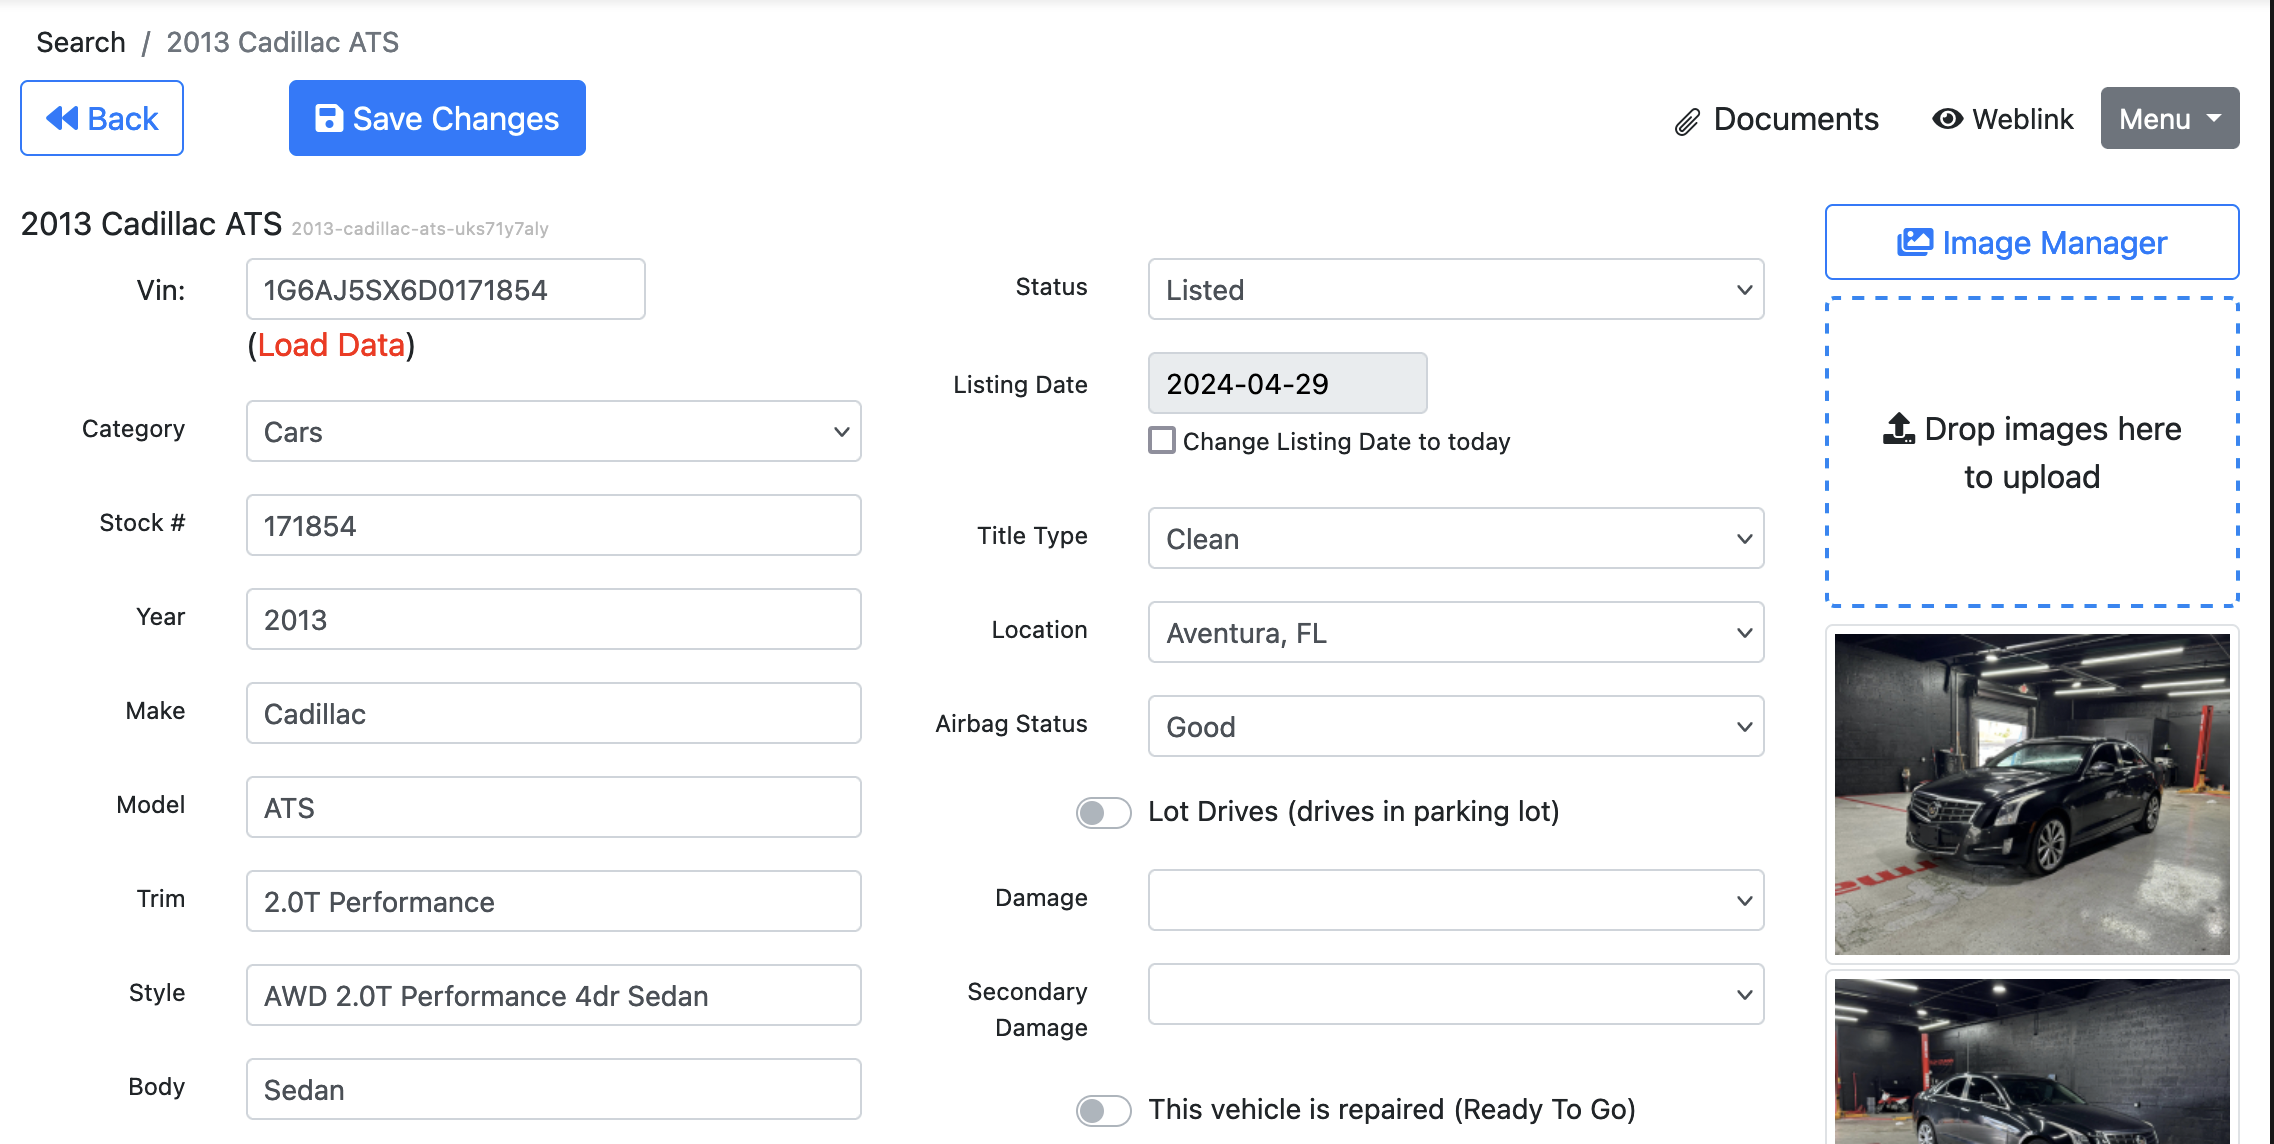Click the Back rewind arrow icon

pos(62,118)
